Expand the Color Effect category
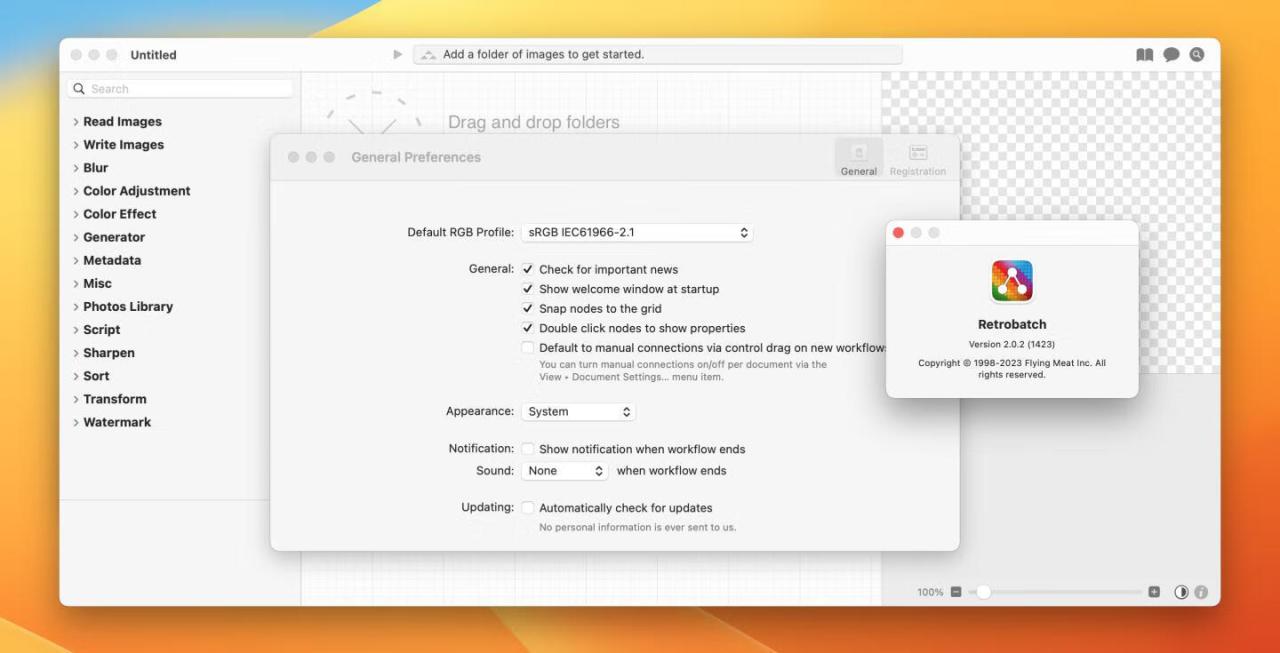The height and width of the screenshot is (653, 1280). (x=76, y=214)
